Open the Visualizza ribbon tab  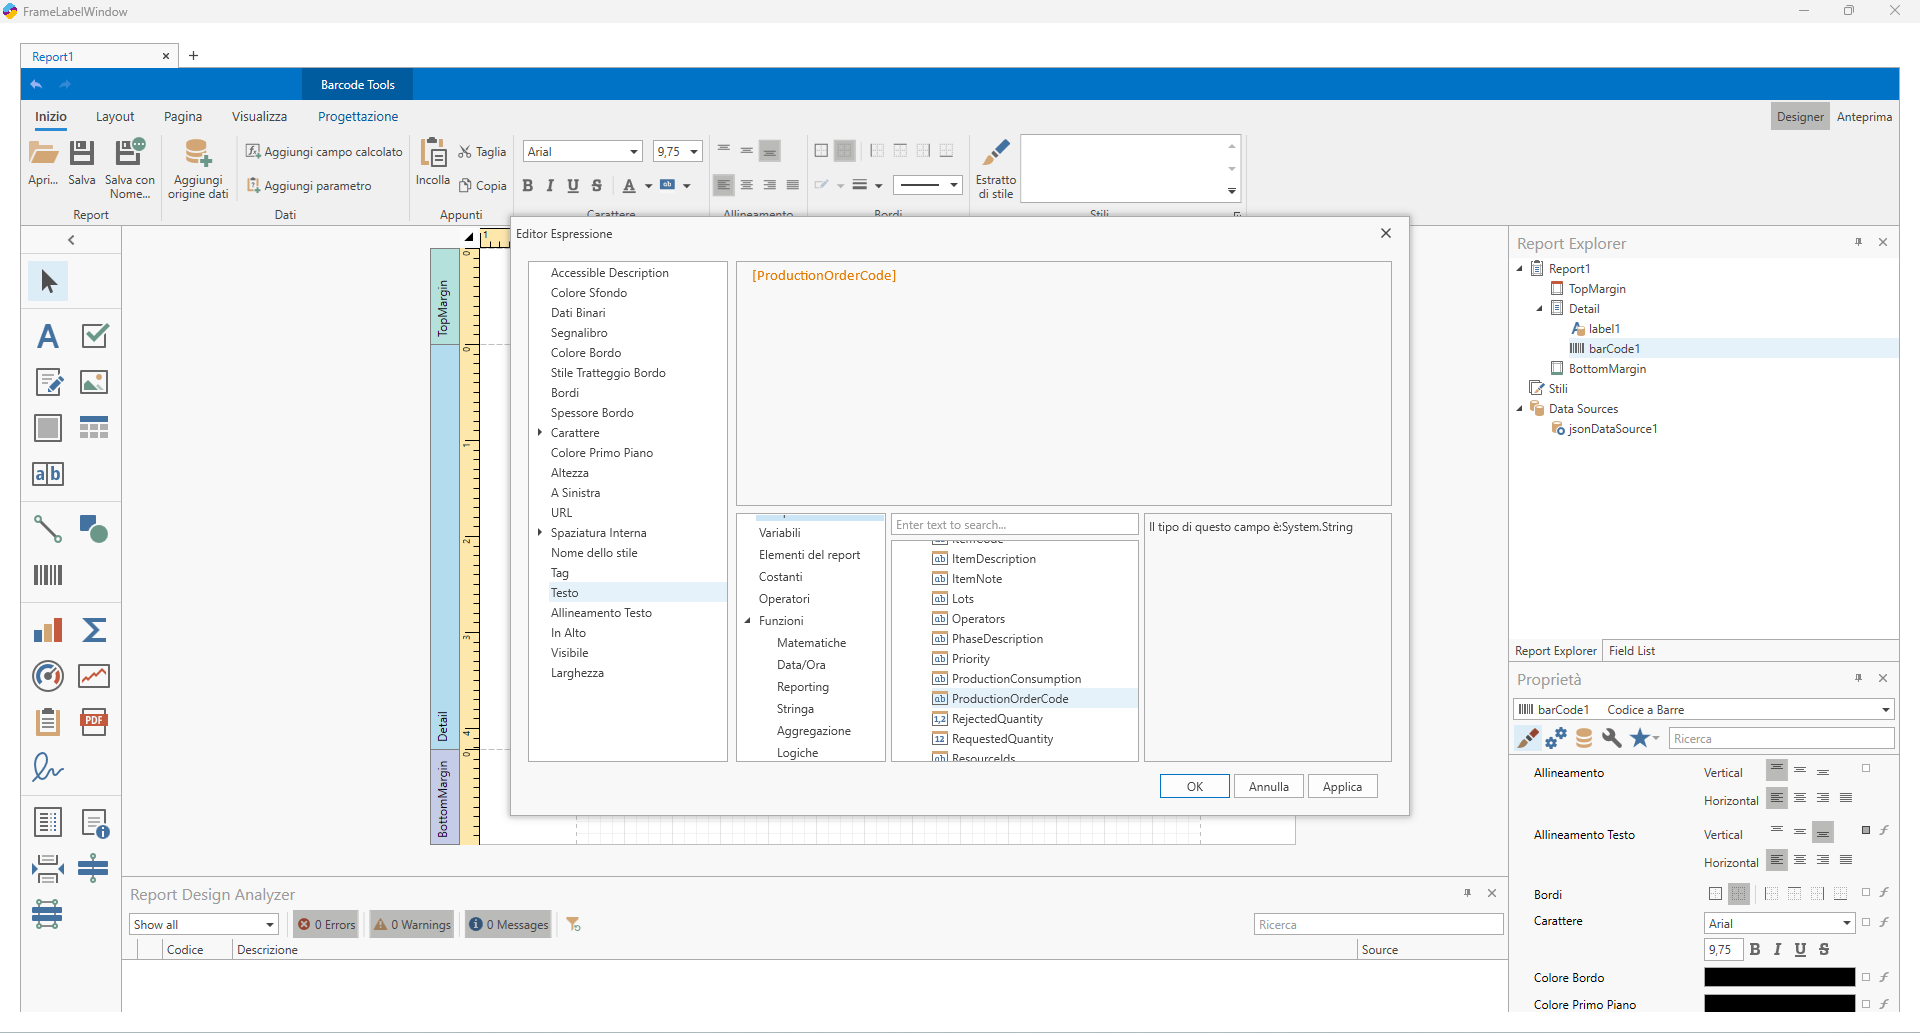coord(259,117)
